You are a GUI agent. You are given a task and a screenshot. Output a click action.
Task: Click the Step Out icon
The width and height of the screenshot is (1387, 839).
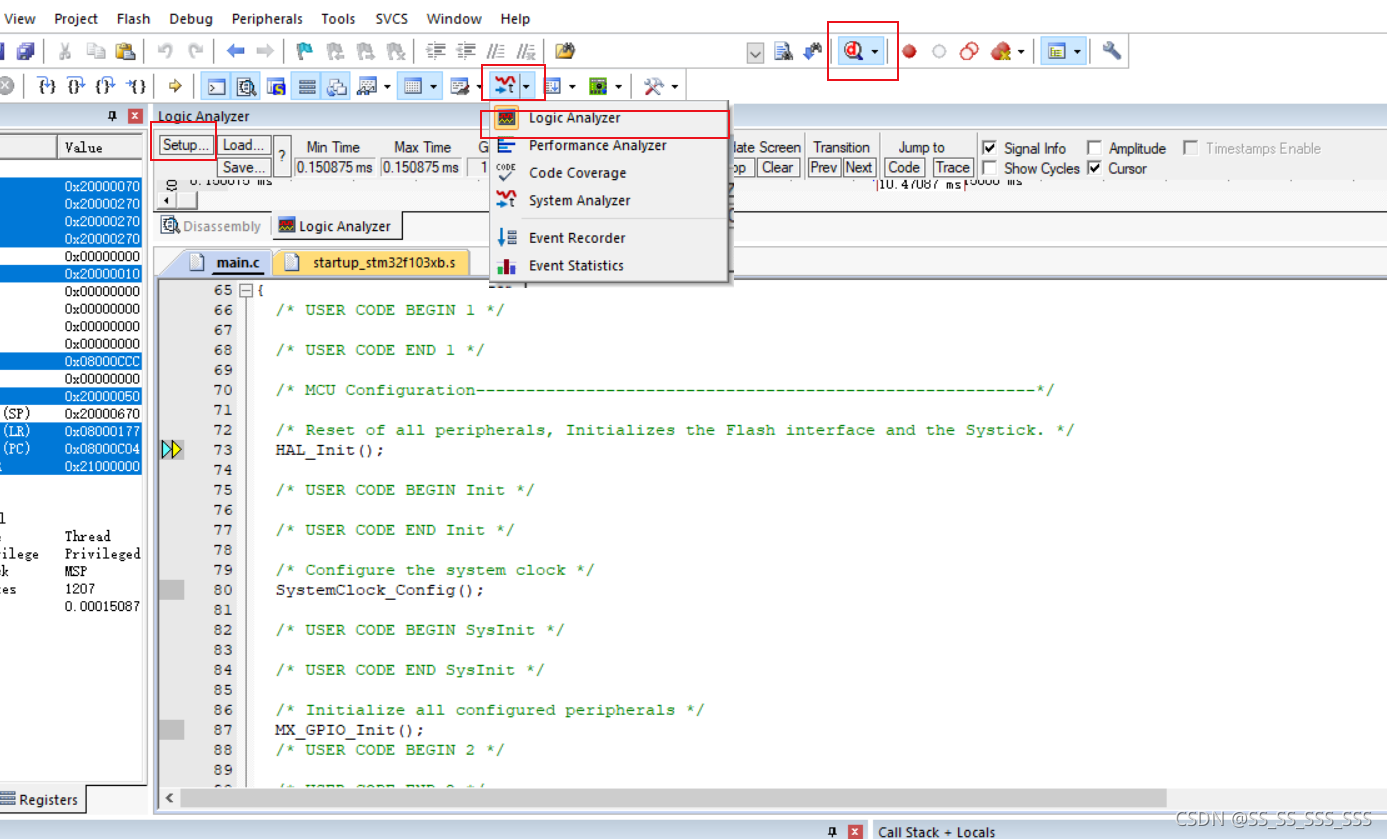[107, 87]
